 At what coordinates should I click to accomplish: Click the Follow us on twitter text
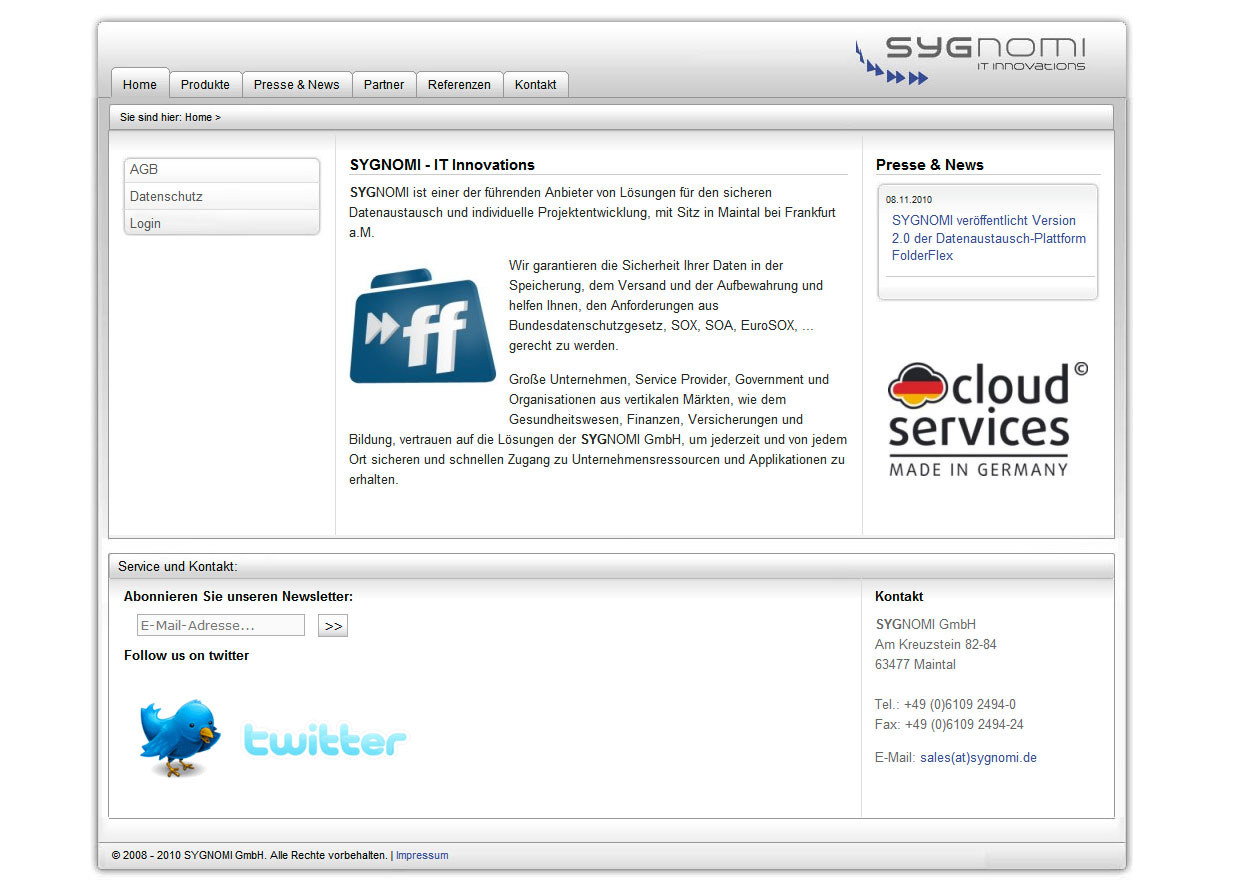pyautogui.click(x=187, y=656)
